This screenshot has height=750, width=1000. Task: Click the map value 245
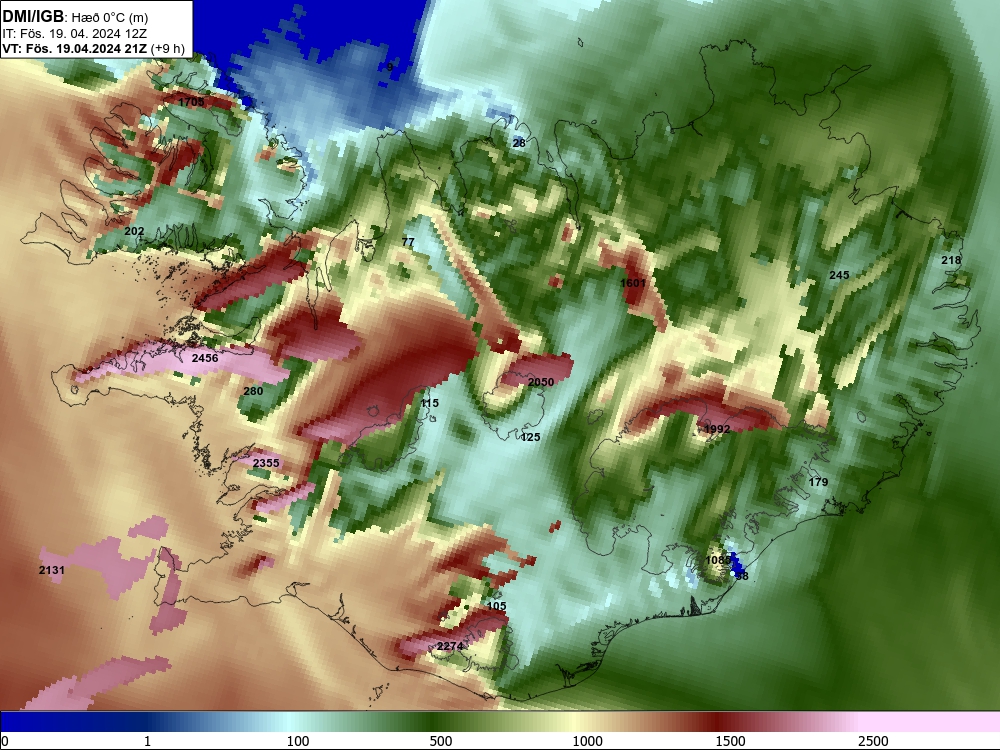839,275
